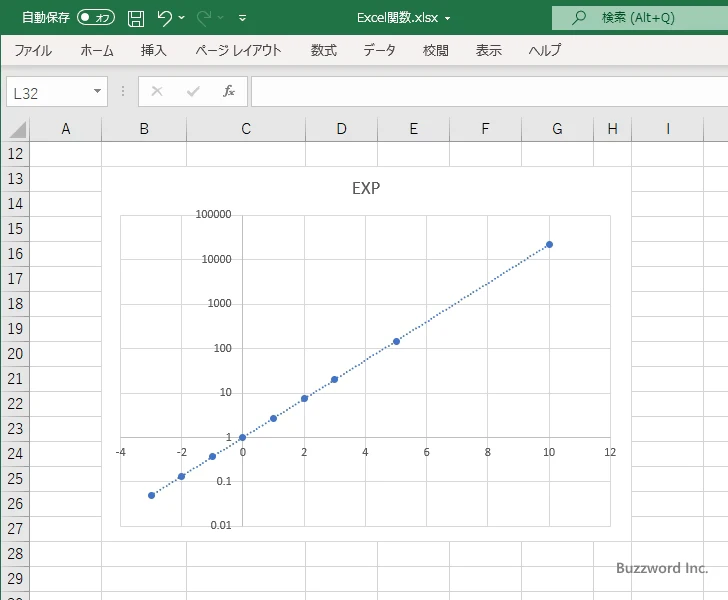Click the horizontal axis label 12
The image size is (728, 600).
[x=610, y=452]
